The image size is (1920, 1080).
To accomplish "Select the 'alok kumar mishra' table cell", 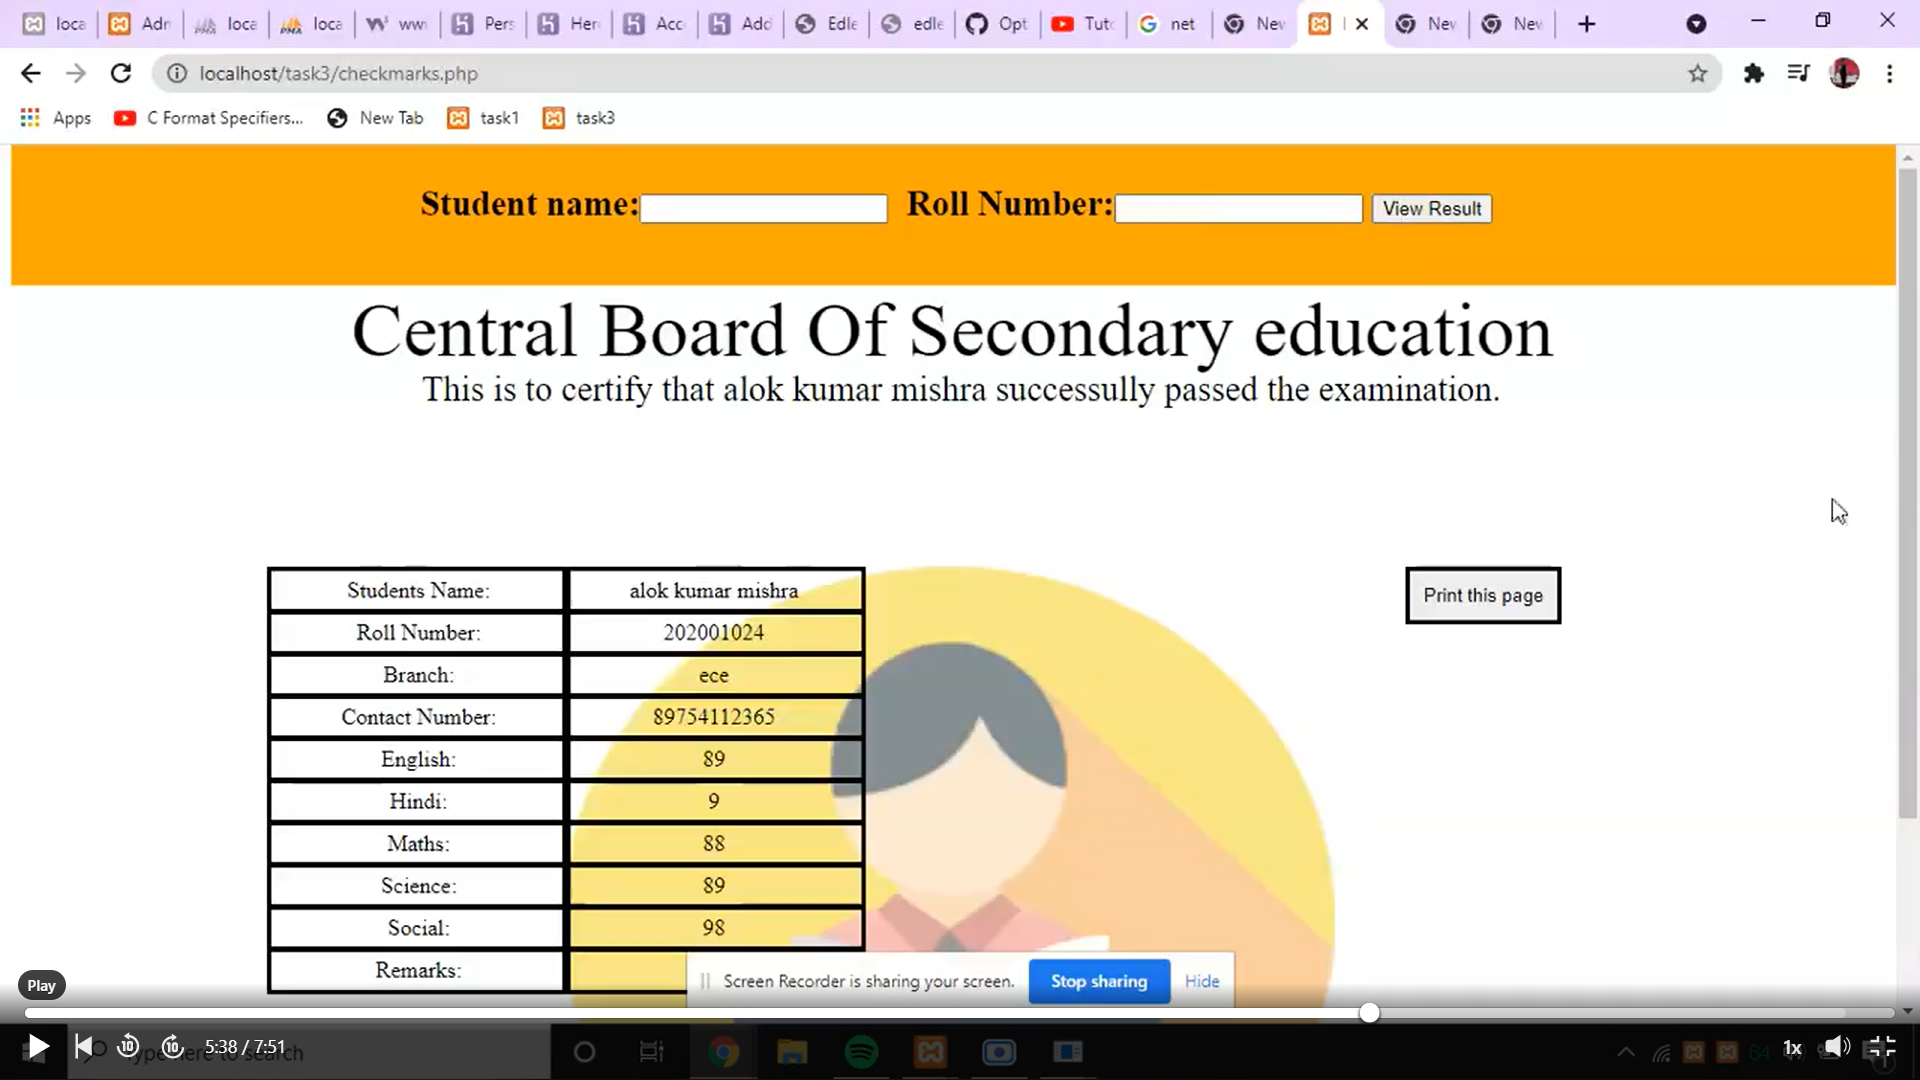I will (714, 590).
